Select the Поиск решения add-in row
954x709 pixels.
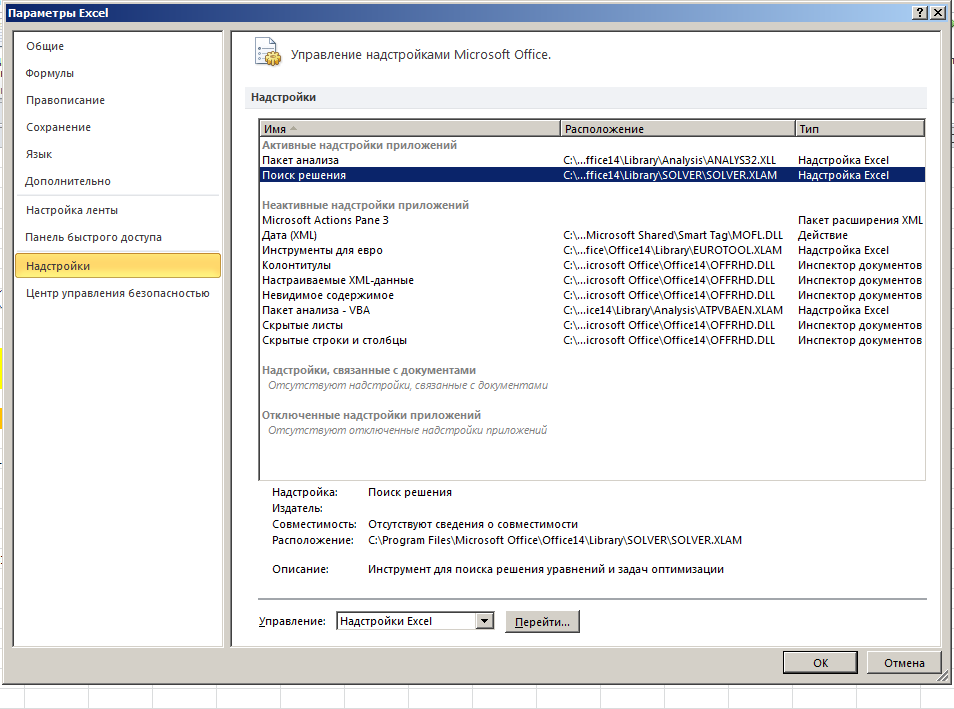[593, 175]
